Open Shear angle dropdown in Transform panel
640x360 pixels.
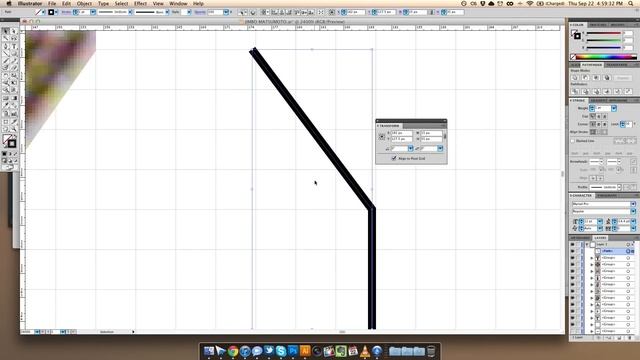click(440, 148)
